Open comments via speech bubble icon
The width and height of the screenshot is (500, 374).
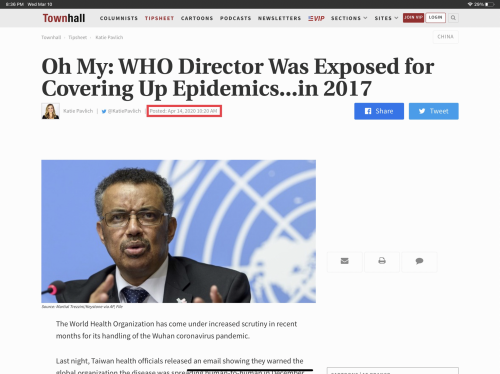419,261
